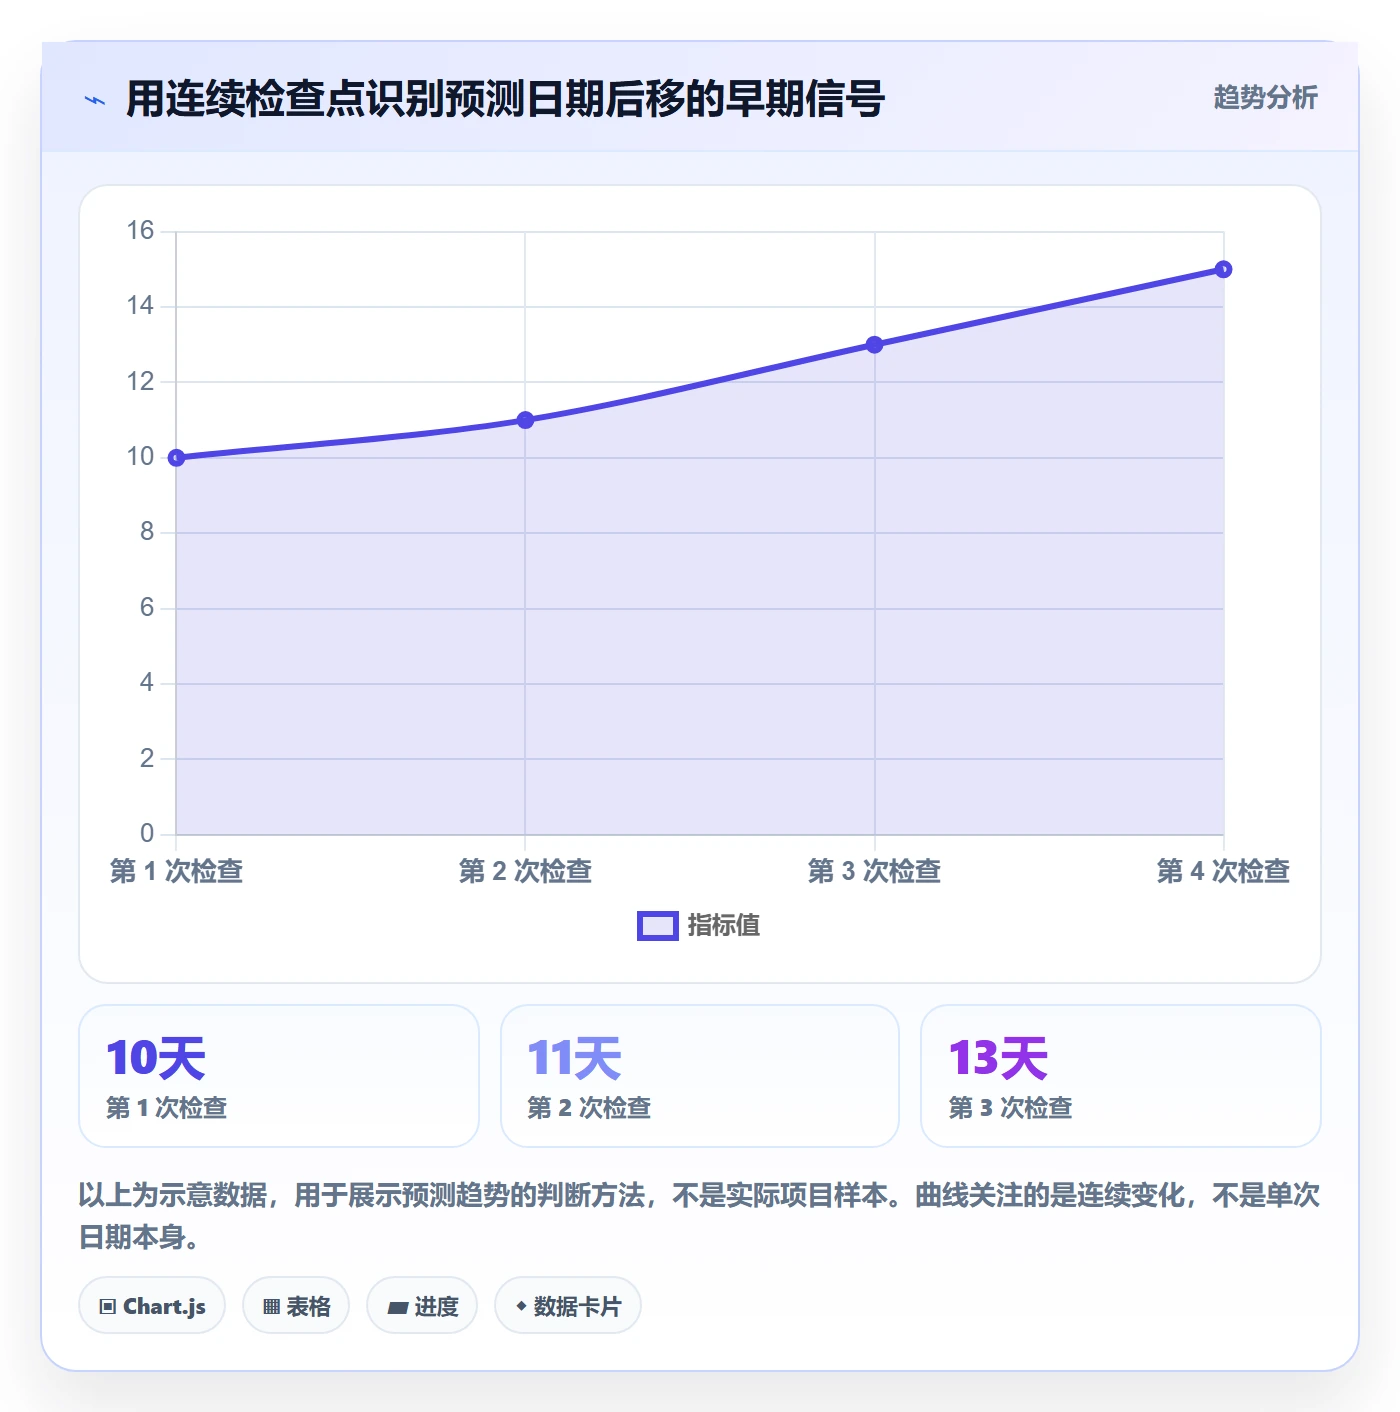
Task: Click the square icon in Chart.js tag
Action: pyautogui.click(x=108, y=1306)
